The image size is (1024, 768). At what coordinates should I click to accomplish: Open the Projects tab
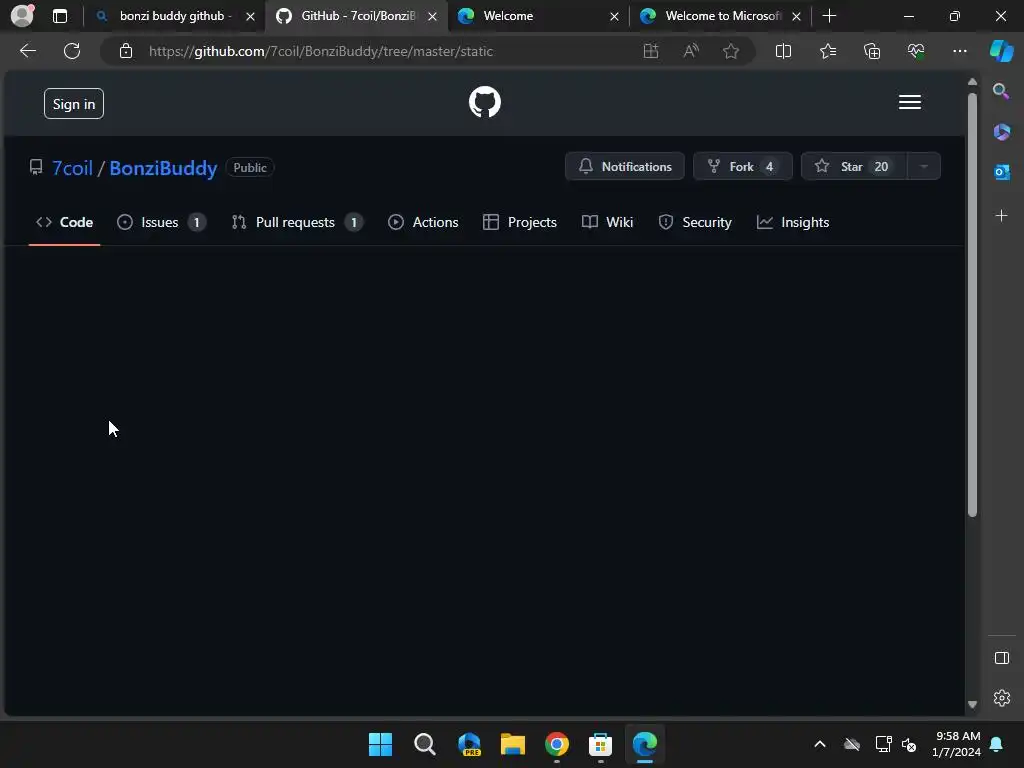click(520, 223)
